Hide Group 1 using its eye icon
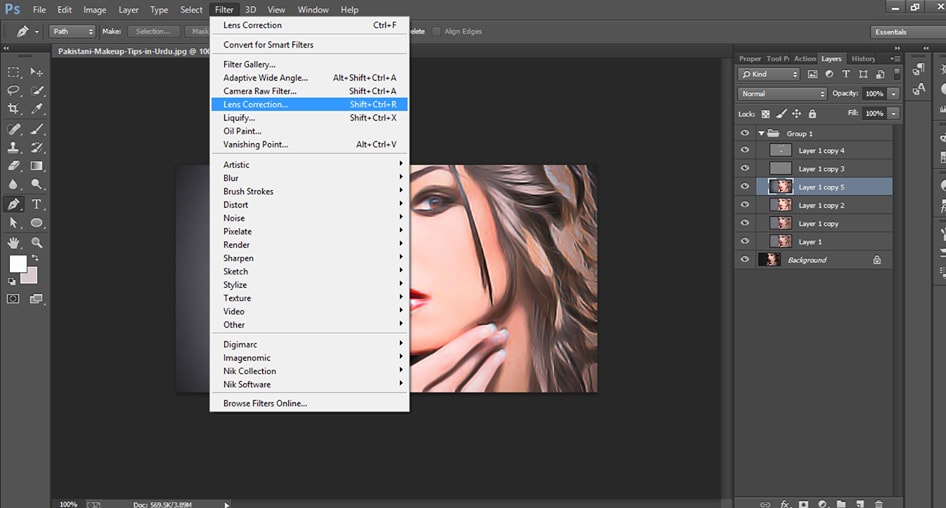Viewport: 946px width, 508px height. [x=744, y=133]
